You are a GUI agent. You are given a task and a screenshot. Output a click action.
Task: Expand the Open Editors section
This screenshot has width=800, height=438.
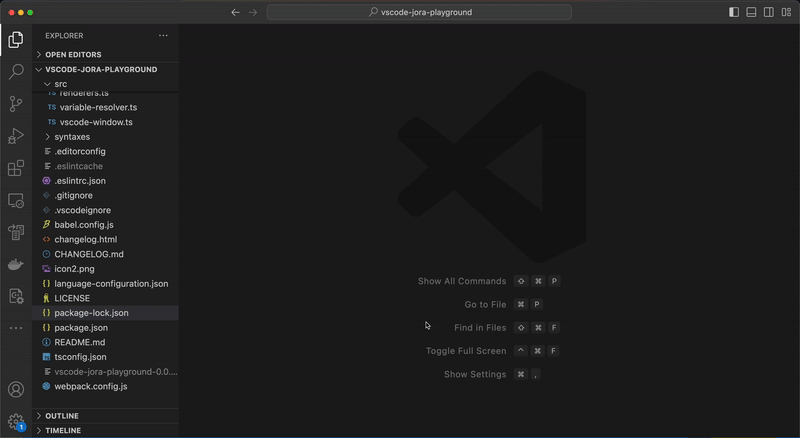coord(106,55)
